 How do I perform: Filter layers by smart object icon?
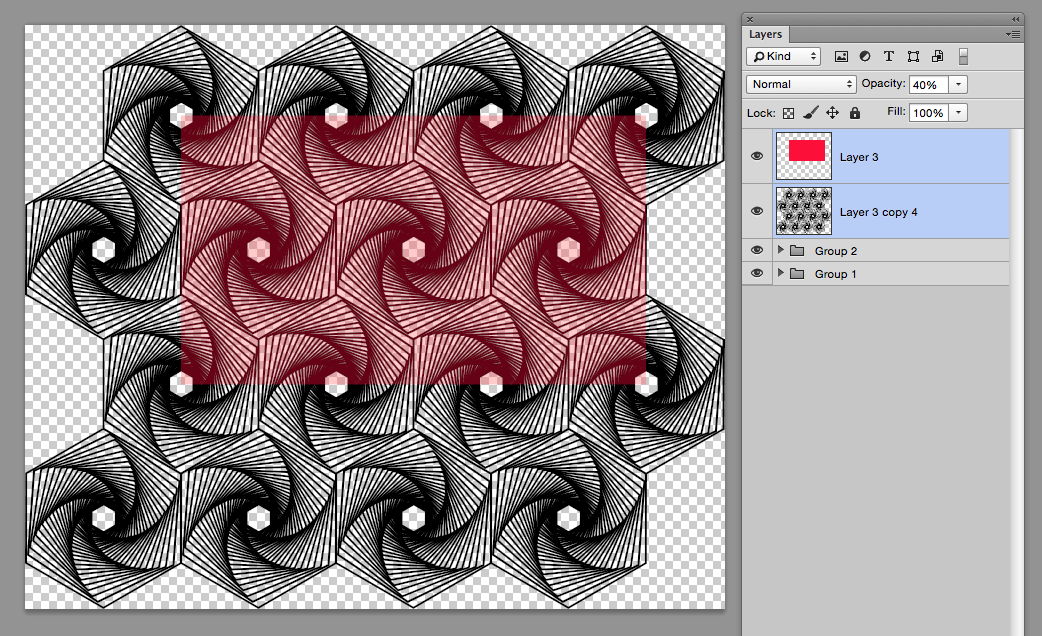(x=937, y=56)
